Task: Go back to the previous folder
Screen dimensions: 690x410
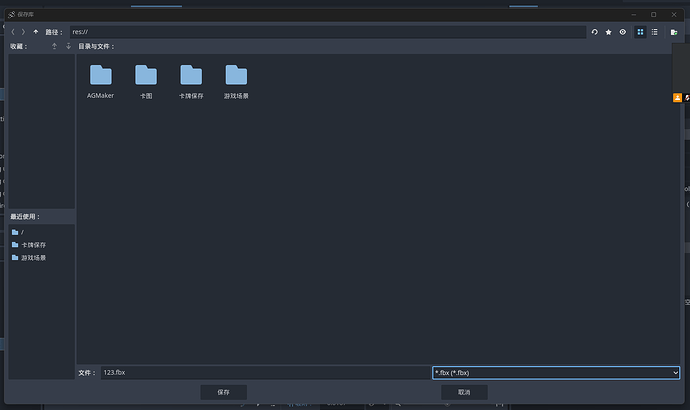Action: coord(13,32)
